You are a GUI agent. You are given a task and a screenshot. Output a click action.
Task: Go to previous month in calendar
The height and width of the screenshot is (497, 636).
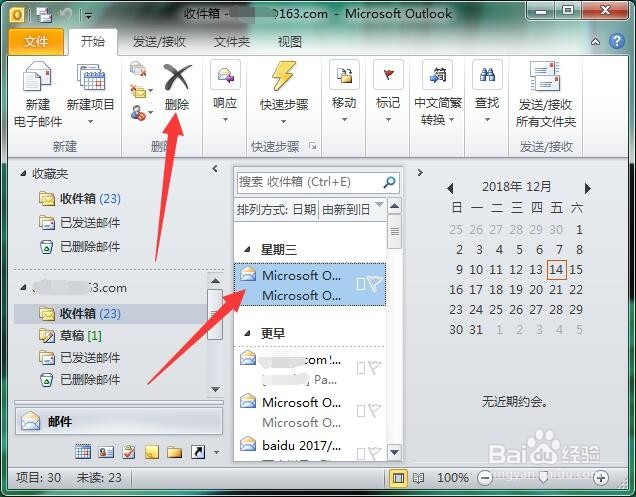449,188
